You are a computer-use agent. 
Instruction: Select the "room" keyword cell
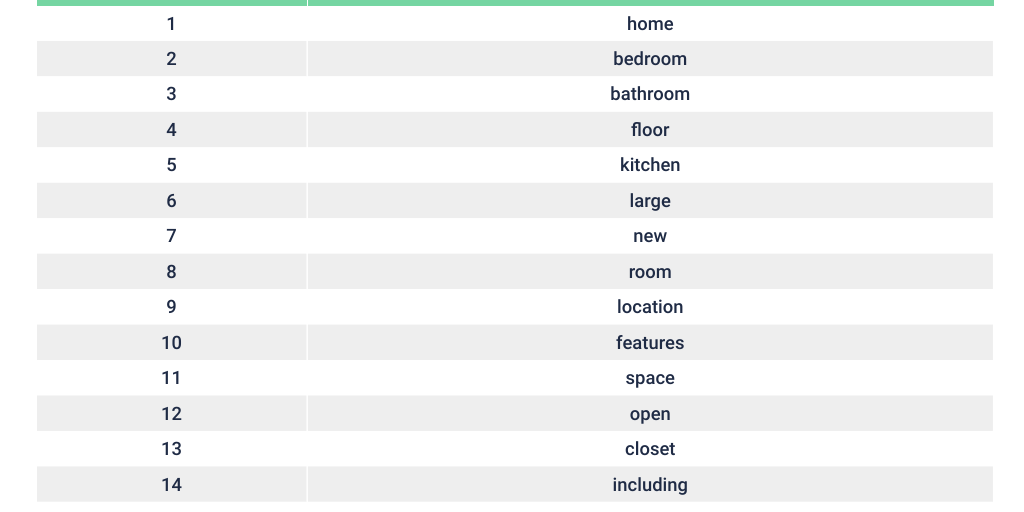[x=650, y=272]
